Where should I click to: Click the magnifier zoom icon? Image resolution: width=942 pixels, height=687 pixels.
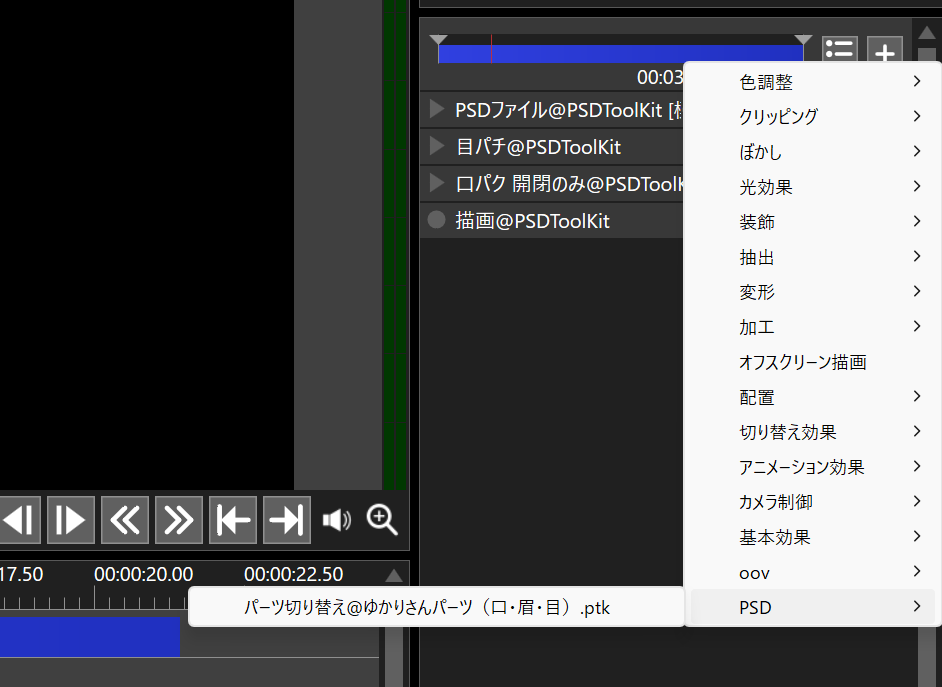coord(382,520)
